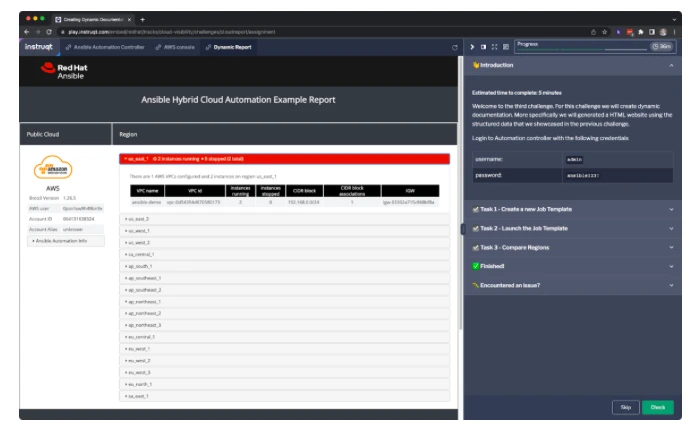
Task: Collapse sidebar with the right chevron icon
Action: [472, 47]
